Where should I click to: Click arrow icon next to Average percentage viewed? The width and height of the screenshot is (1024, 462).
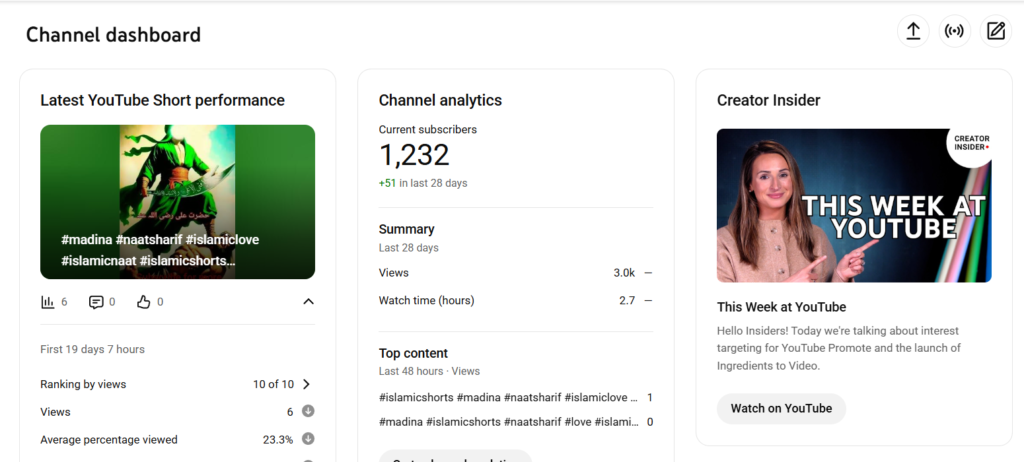point(308,439)
